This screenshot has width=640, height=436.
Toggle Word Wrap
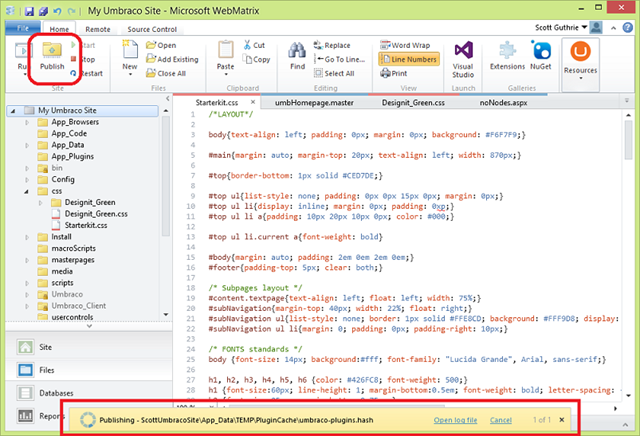[x=405, y=45]
